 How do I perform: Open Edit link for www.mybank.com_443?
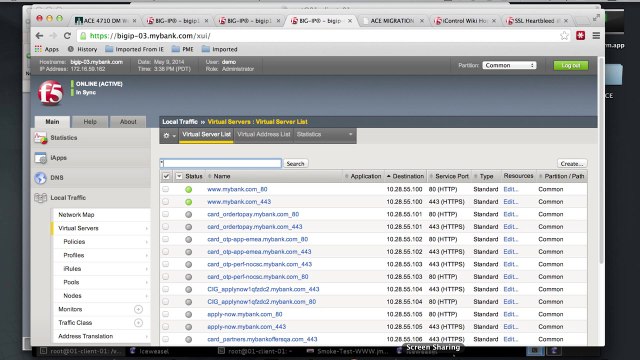pos(510,202)
